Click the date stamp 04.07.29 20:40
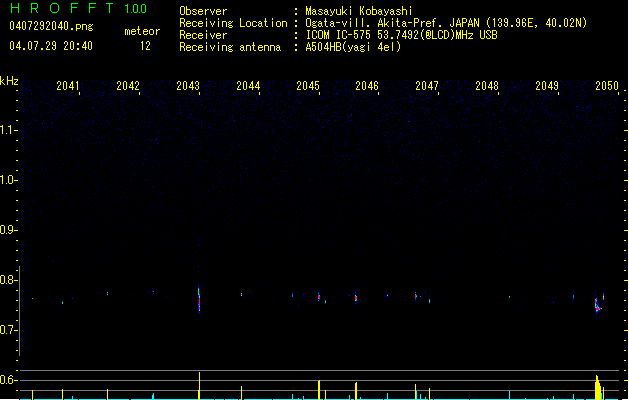Screen dimensions: 629x400 coord(51,46)
